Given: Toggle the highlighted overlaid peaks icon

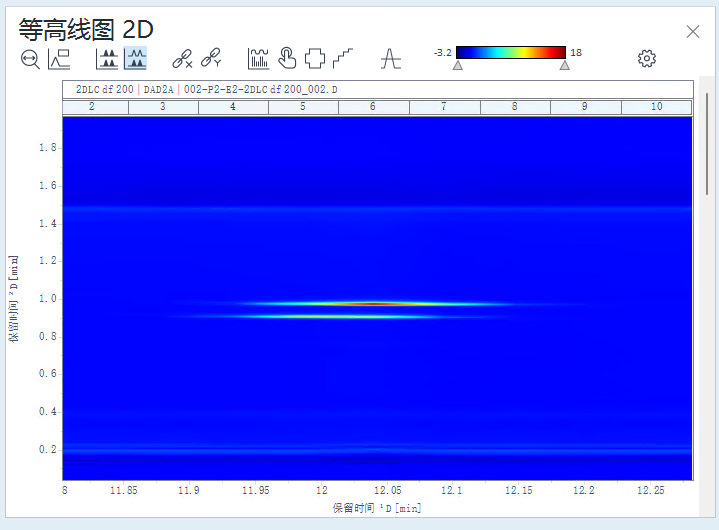Looking at the screenshot, I should (x=135, y=58).
